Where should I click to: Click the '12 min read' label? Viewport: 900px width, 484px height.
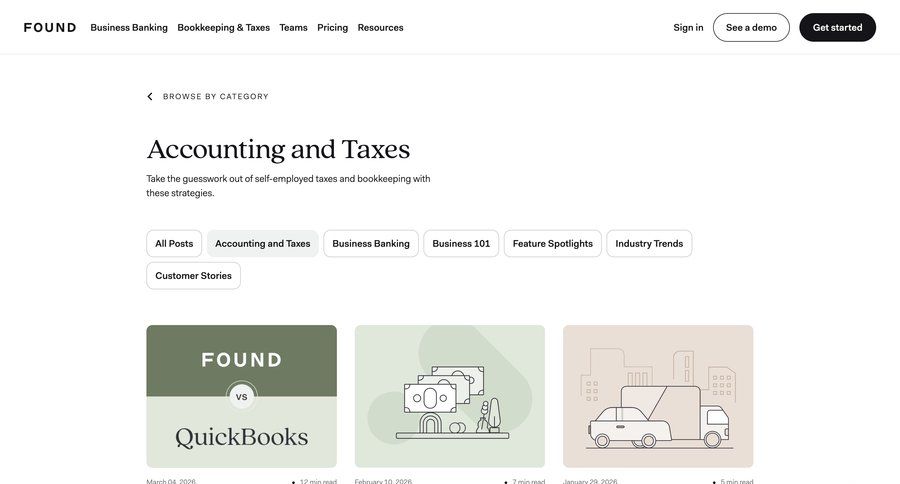318,481
